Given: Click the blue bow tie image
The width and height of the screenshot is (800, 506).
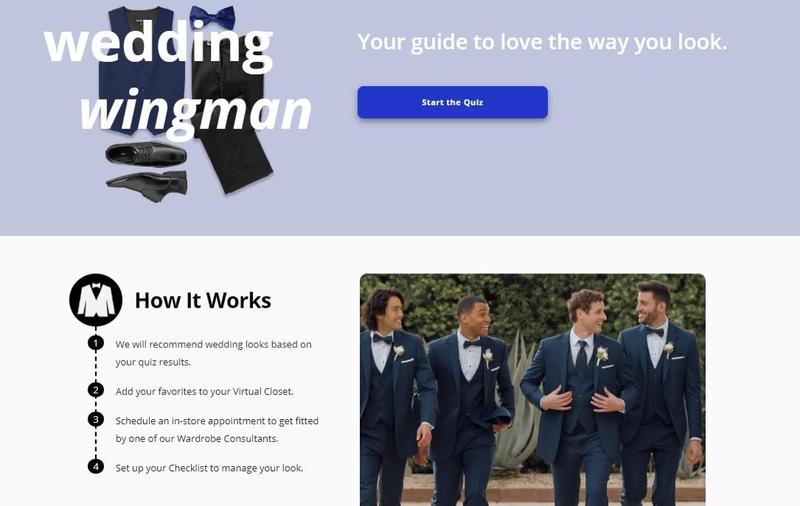Looking at the screenshot, I should (212, 17).
